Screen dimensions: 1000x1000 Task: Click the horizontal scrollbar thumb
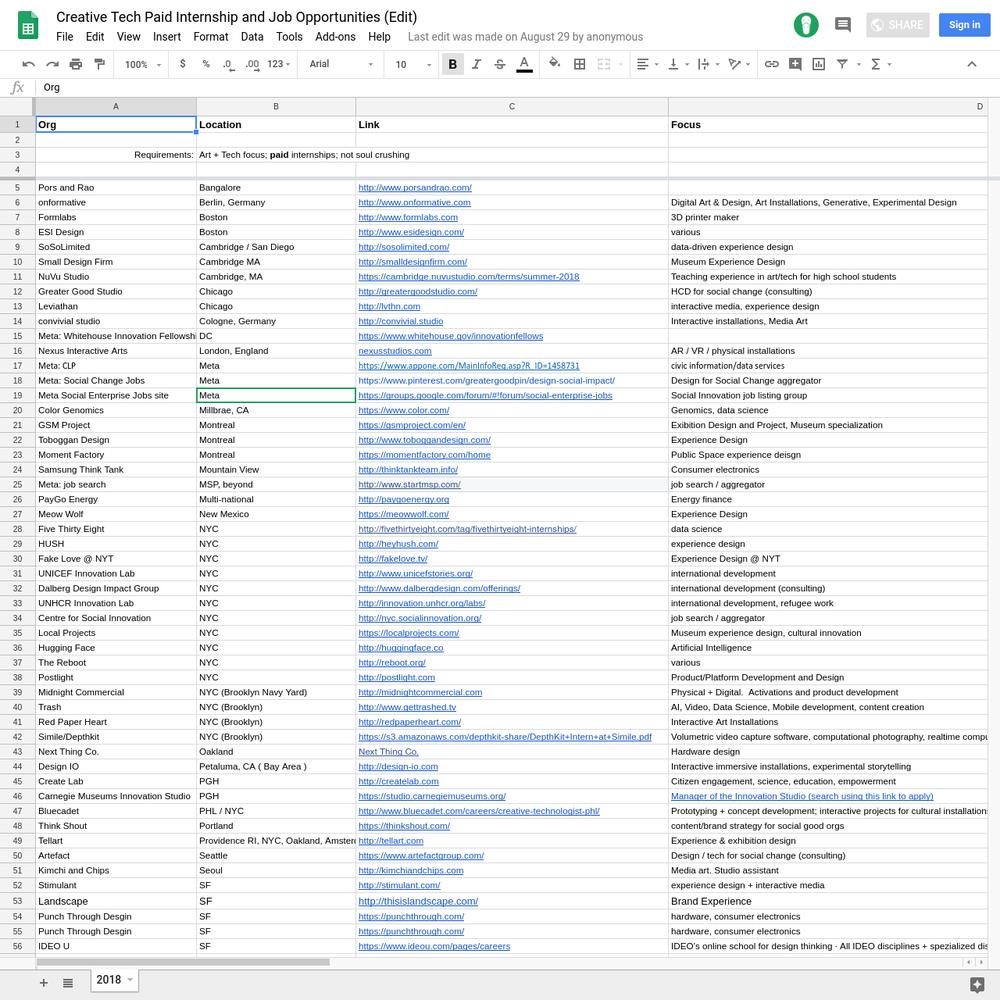pos(183,962)
